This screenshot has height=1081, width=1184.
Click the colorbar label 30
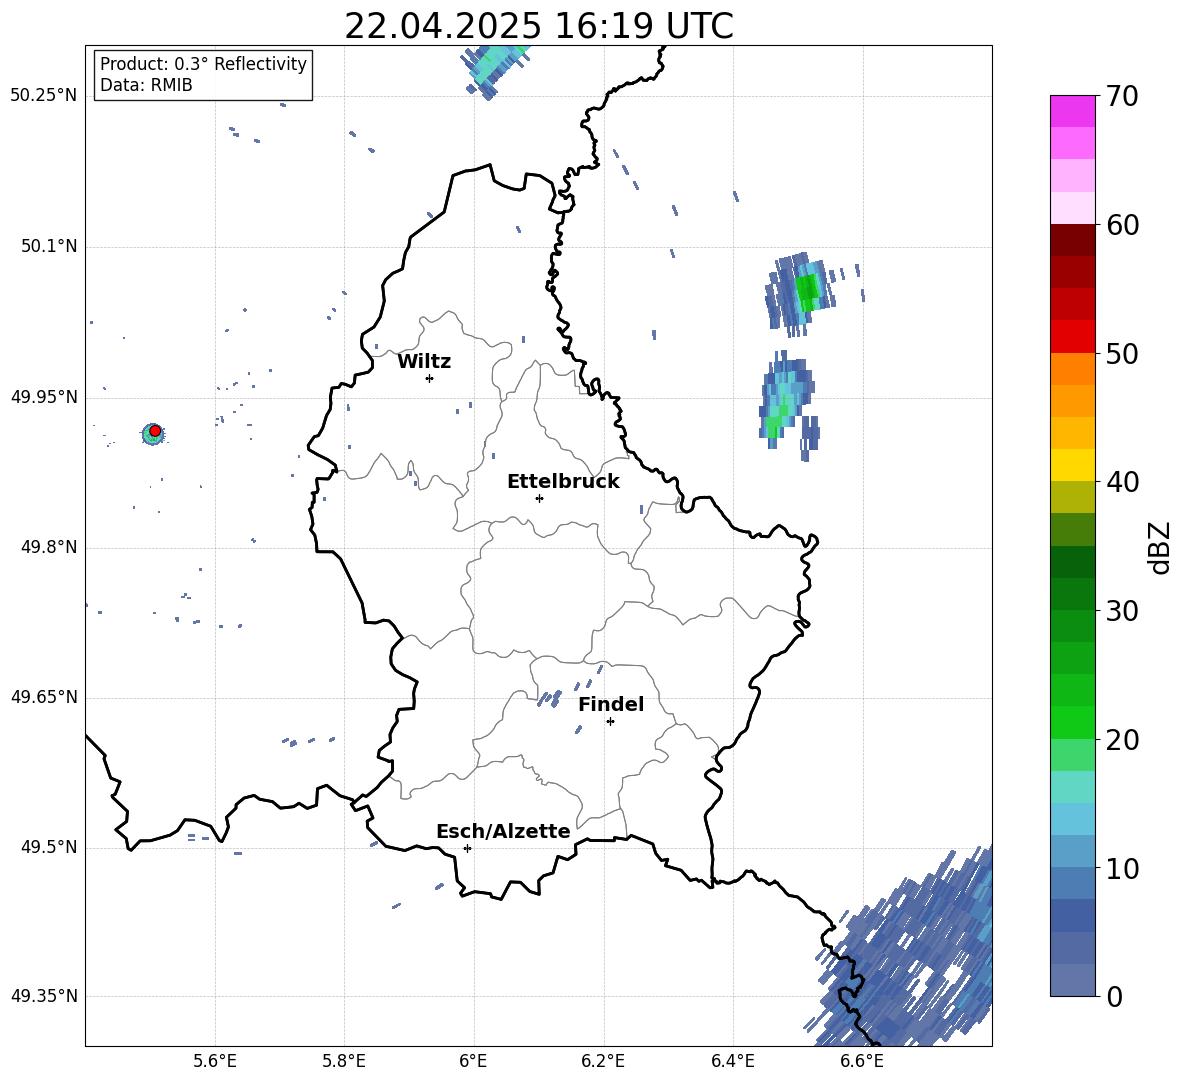1122,611
